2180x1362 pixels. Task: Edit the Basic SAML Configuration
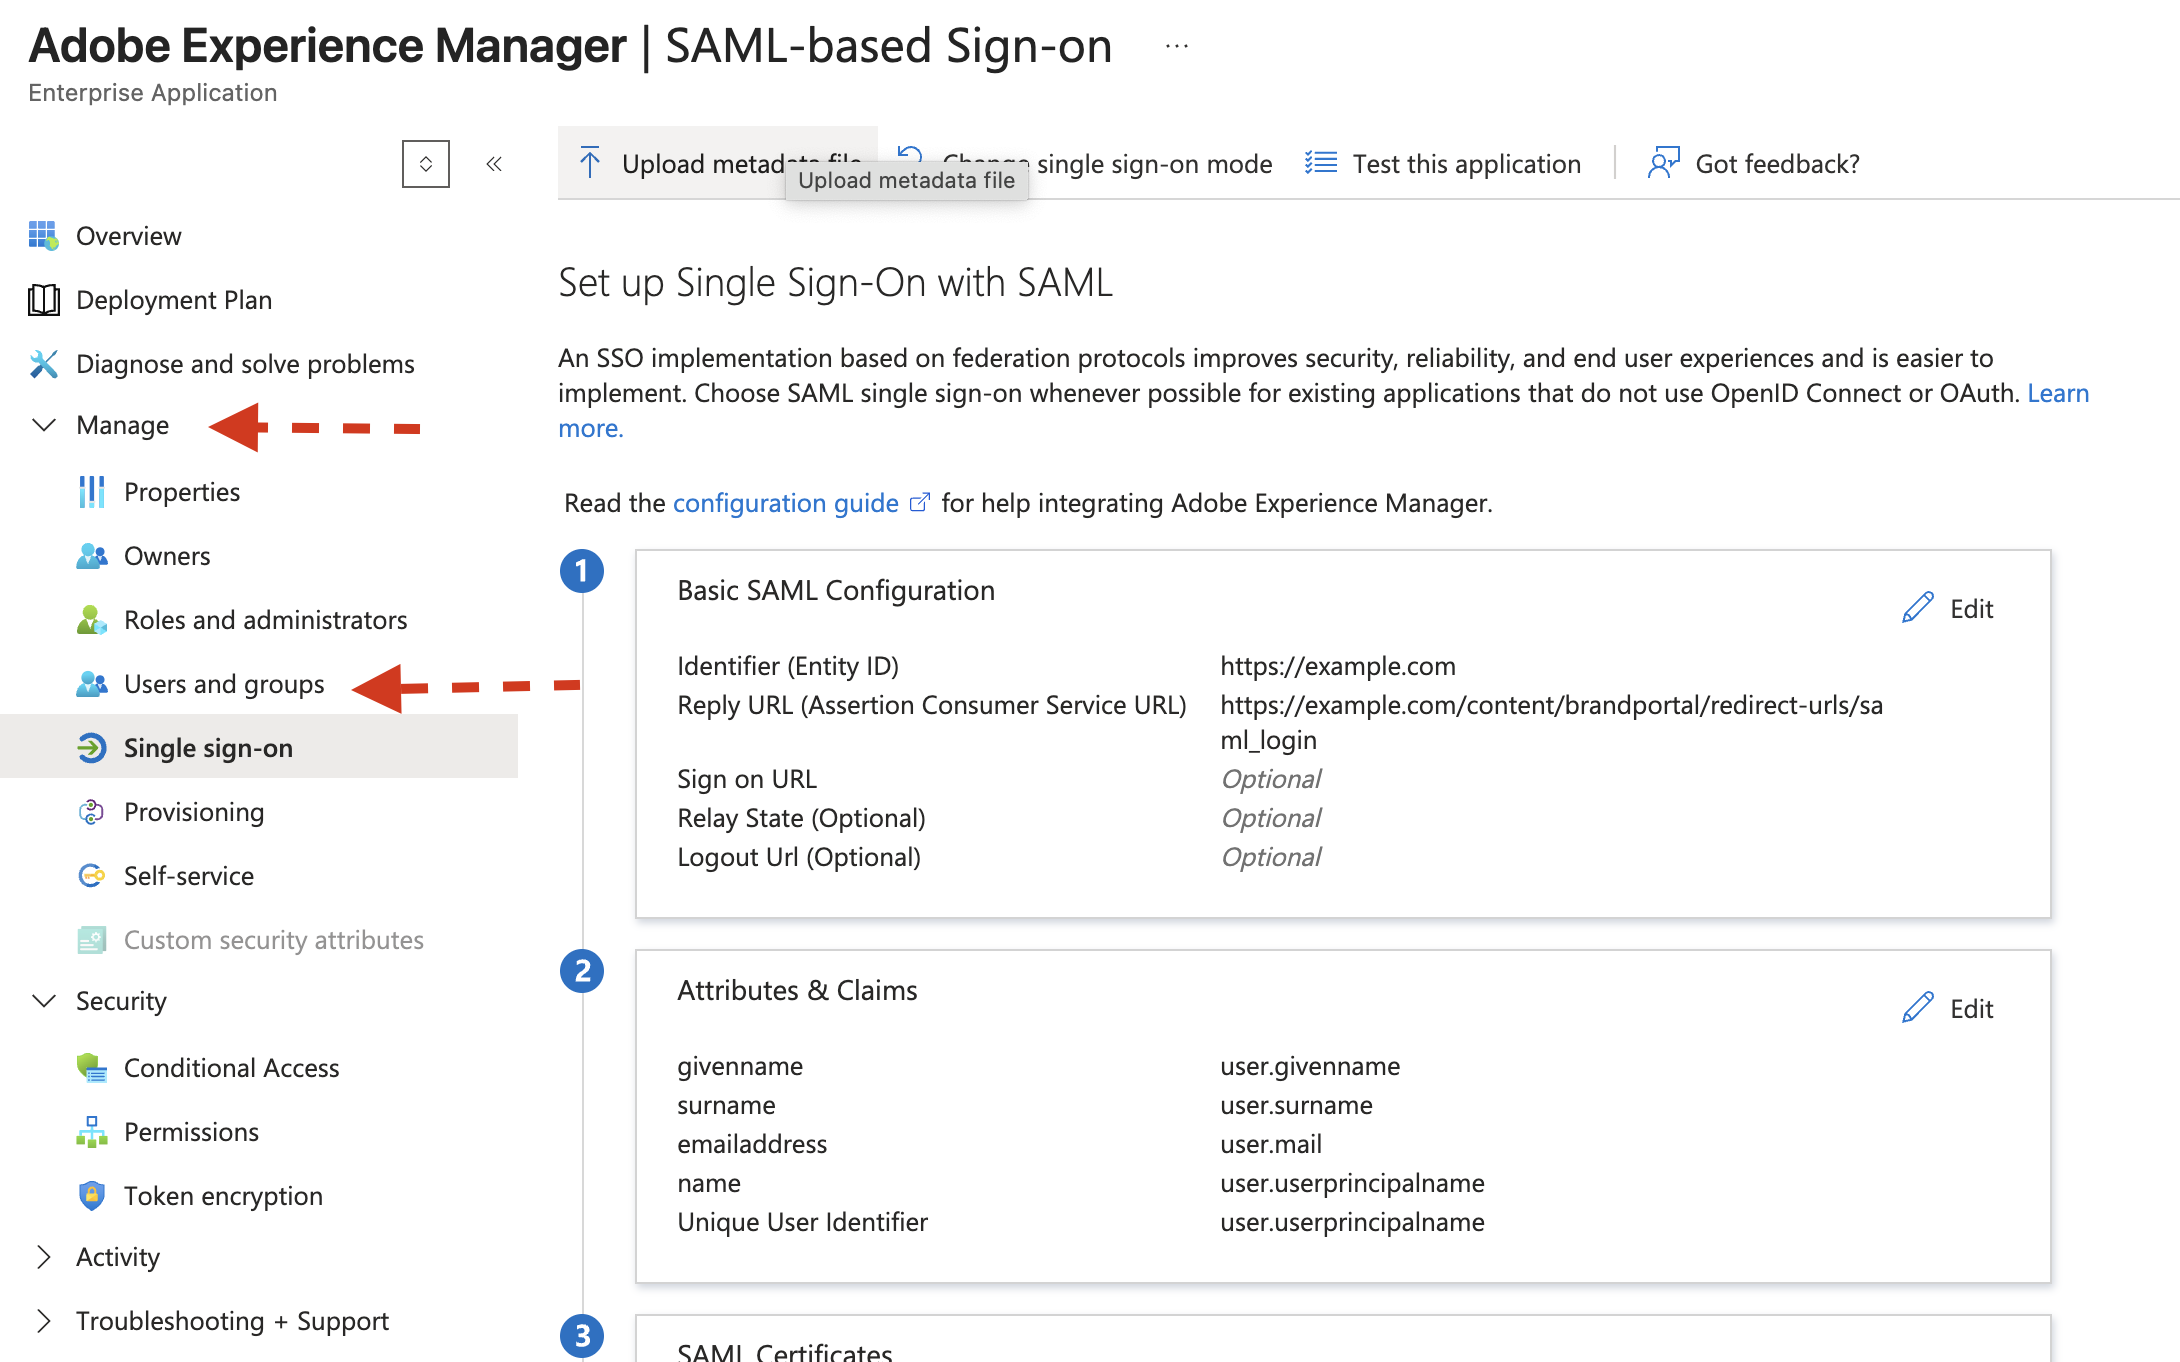[x=1948, y=608]
